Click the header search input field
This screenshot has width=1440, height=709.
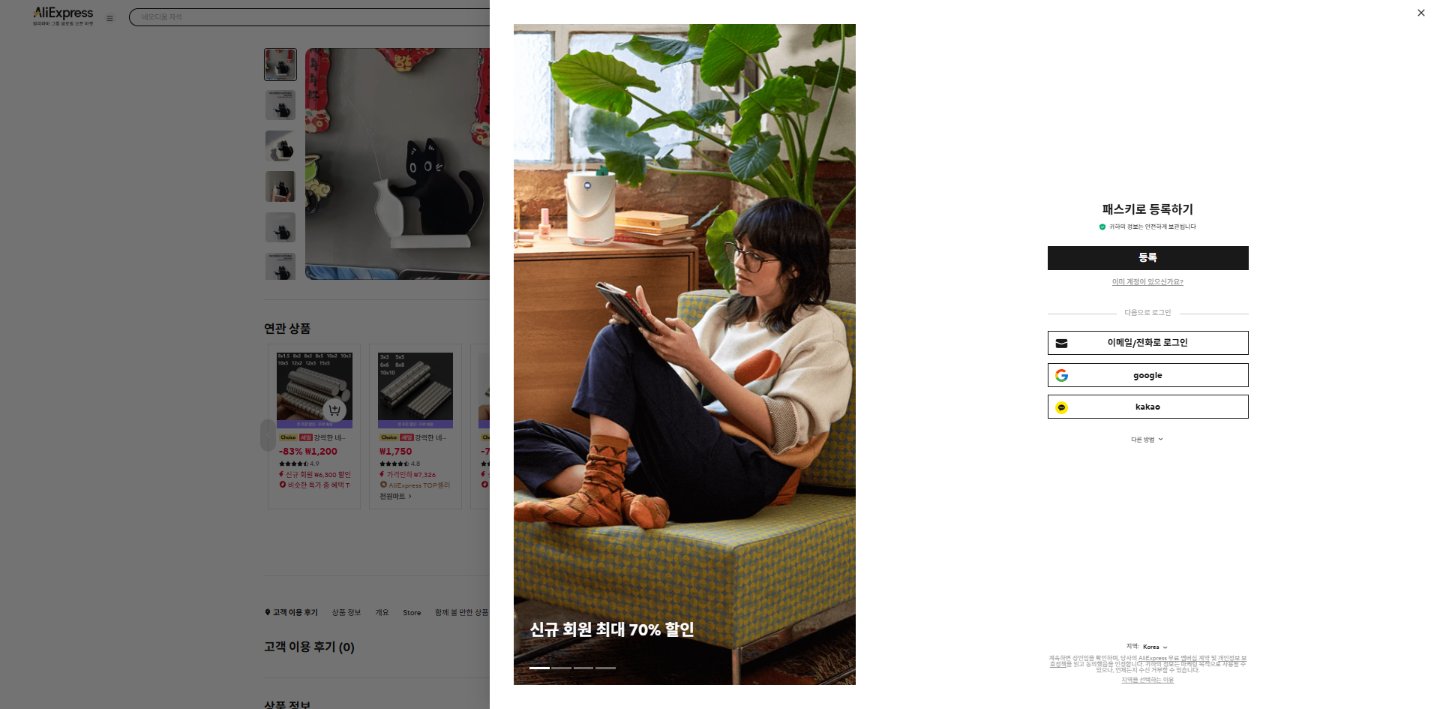(310, 17)
